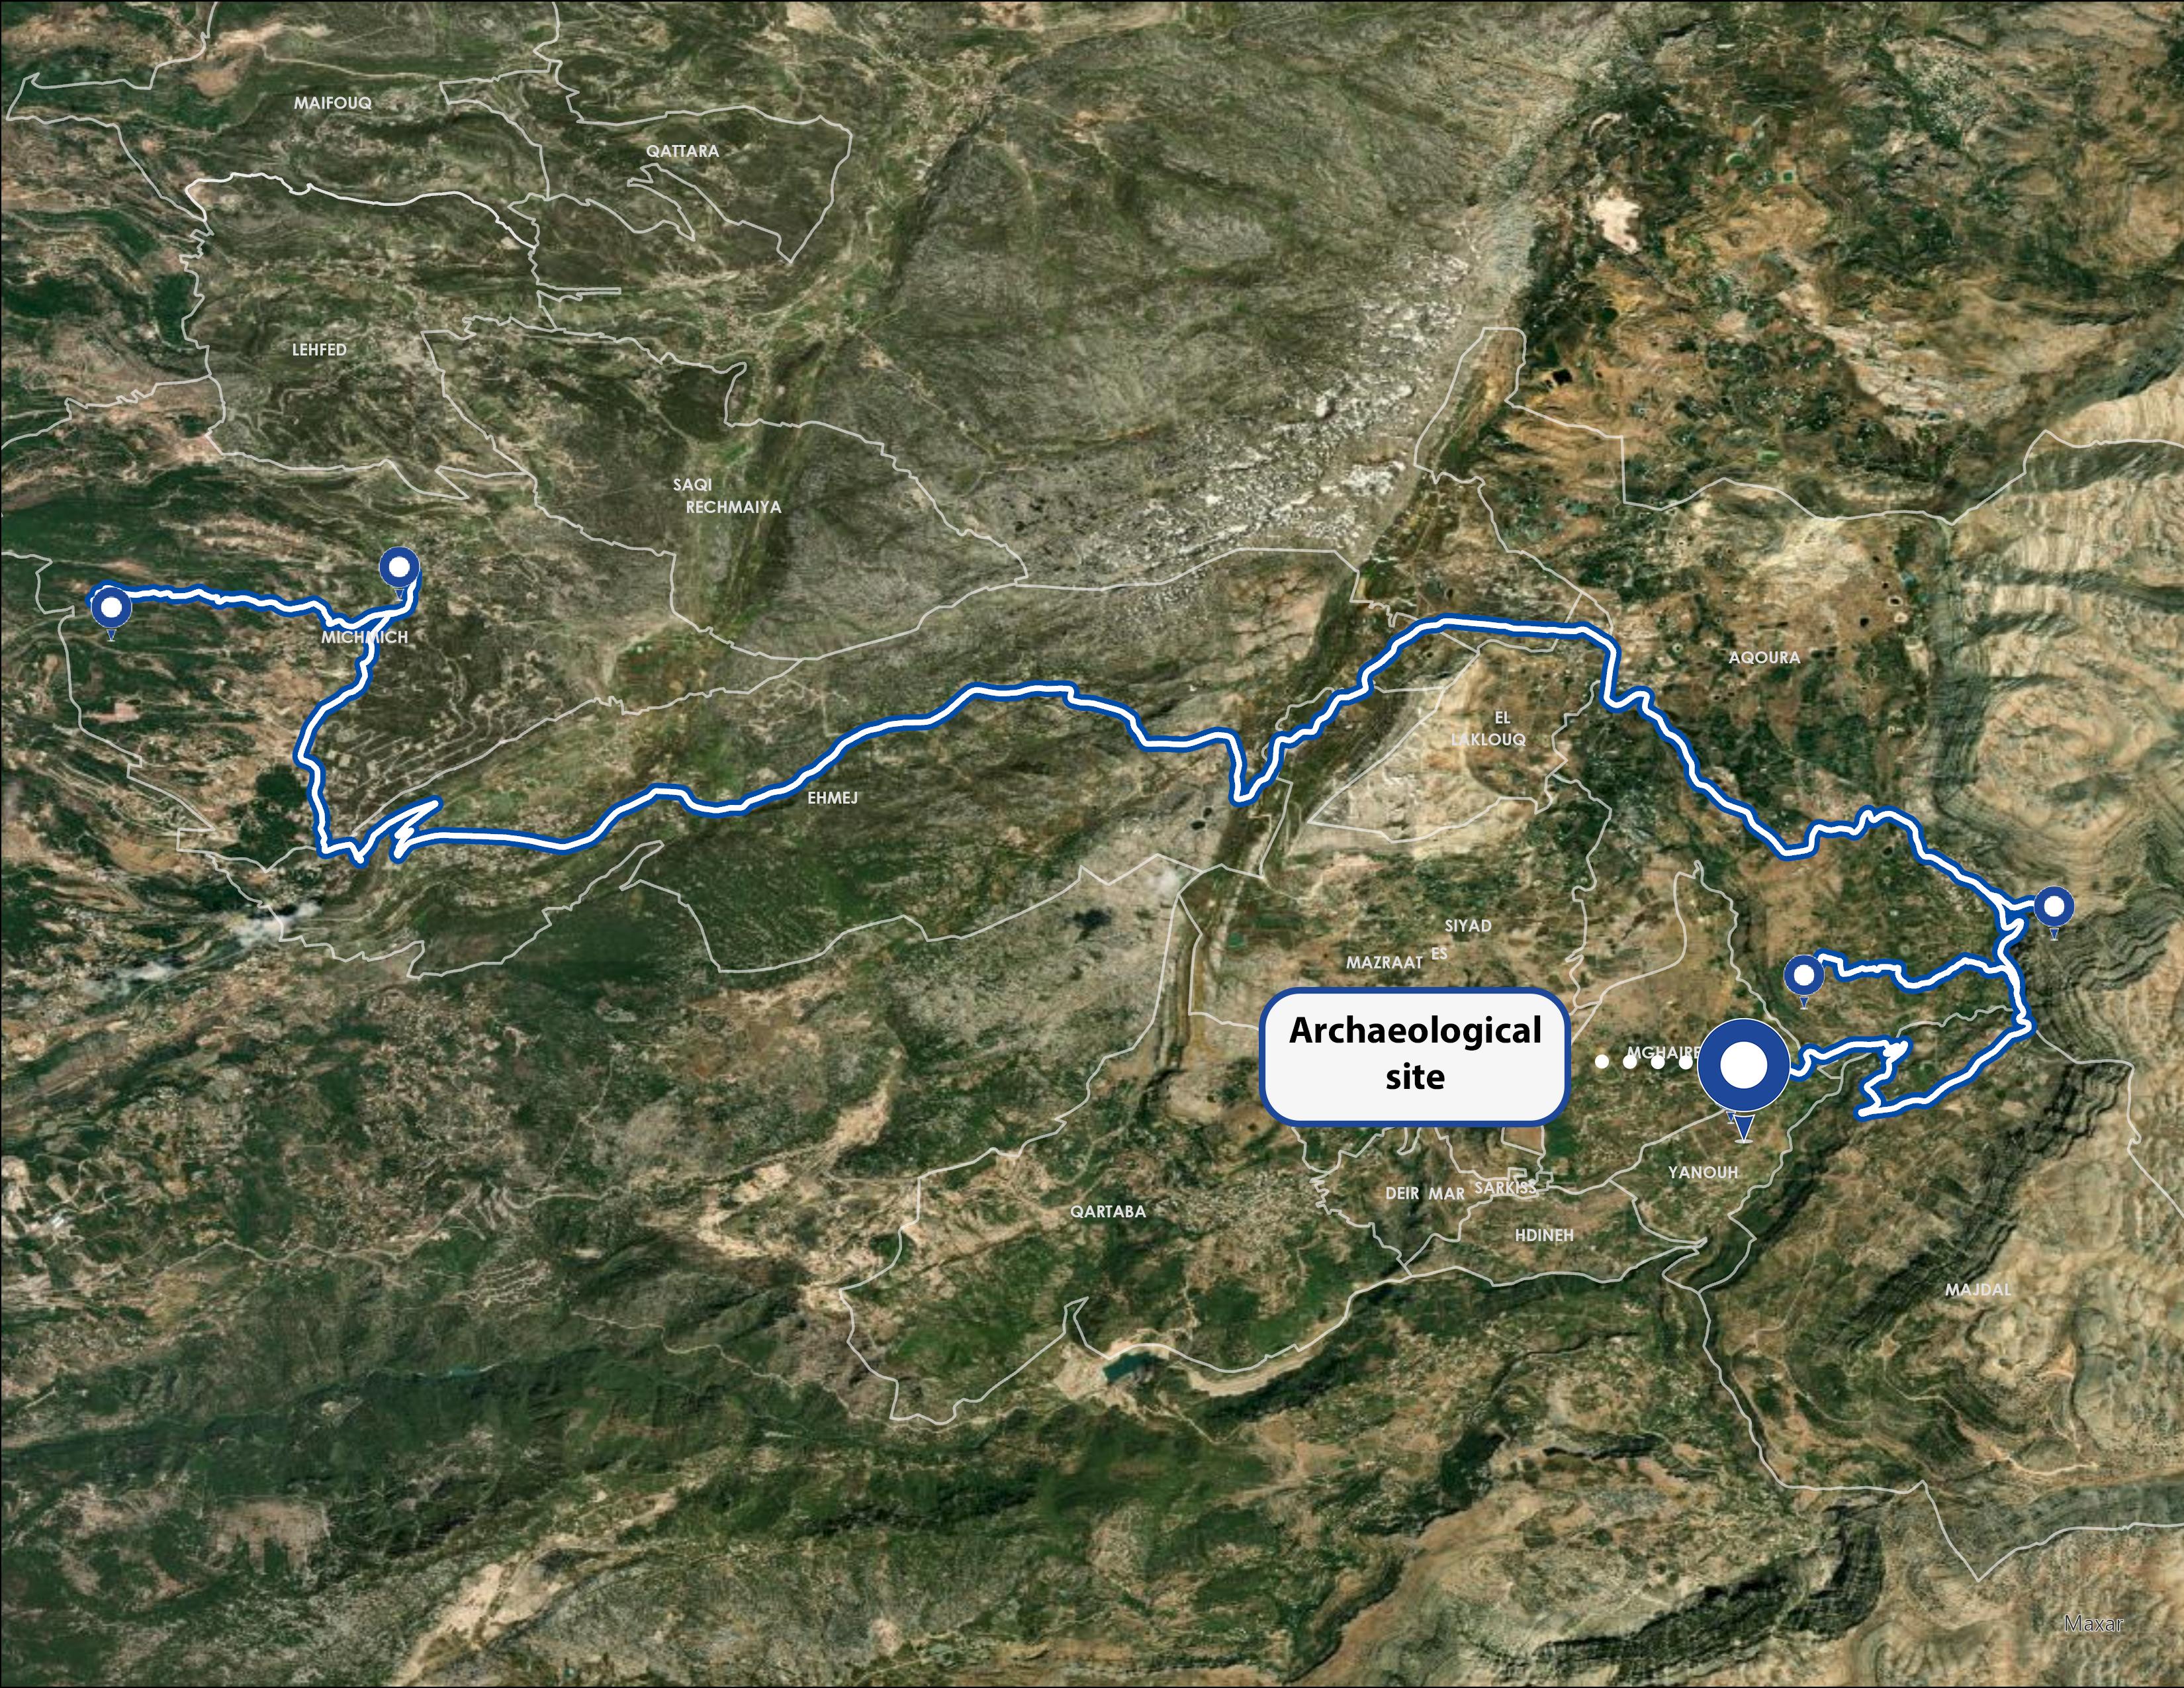Select the LEHFED village label

click(x=319, y=350)
